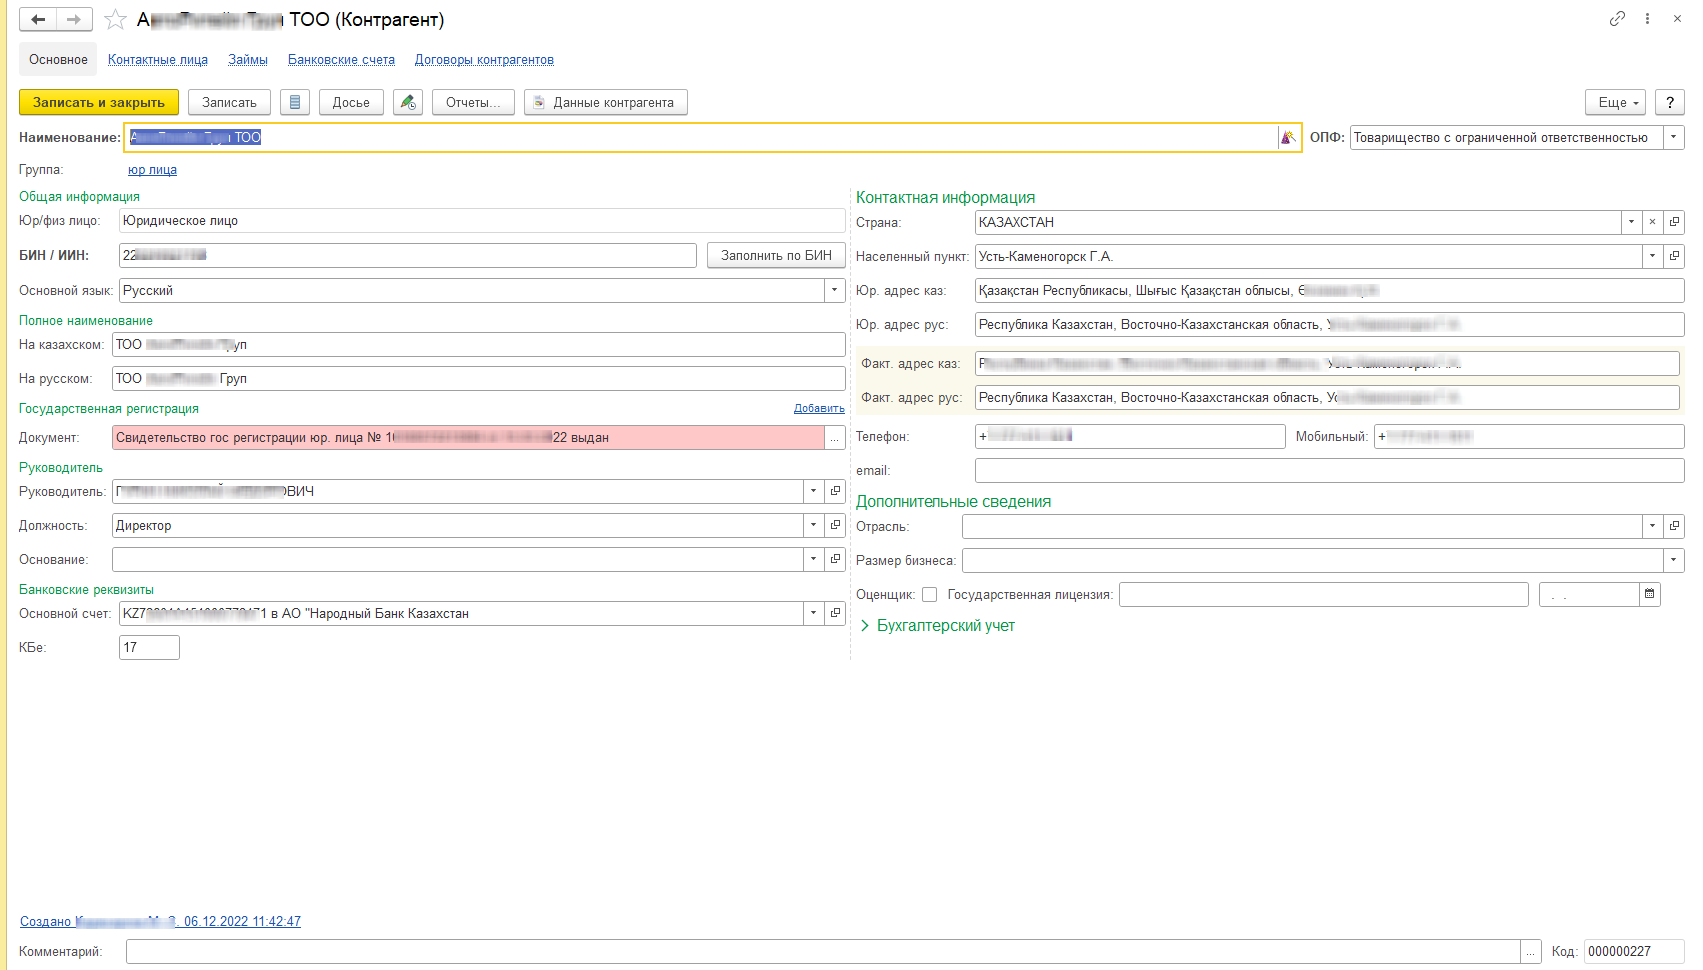Open the Еще menu button
This screenshot has width=1703, height=970.
point(1616,102)
